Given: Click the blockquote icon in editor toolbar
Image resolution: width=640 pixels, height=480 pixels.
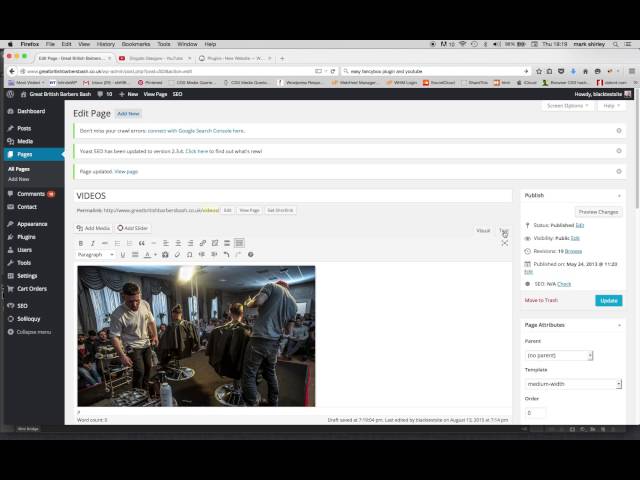Looking at the screenshot, I should pyautogui.click(x=142, y=243).
